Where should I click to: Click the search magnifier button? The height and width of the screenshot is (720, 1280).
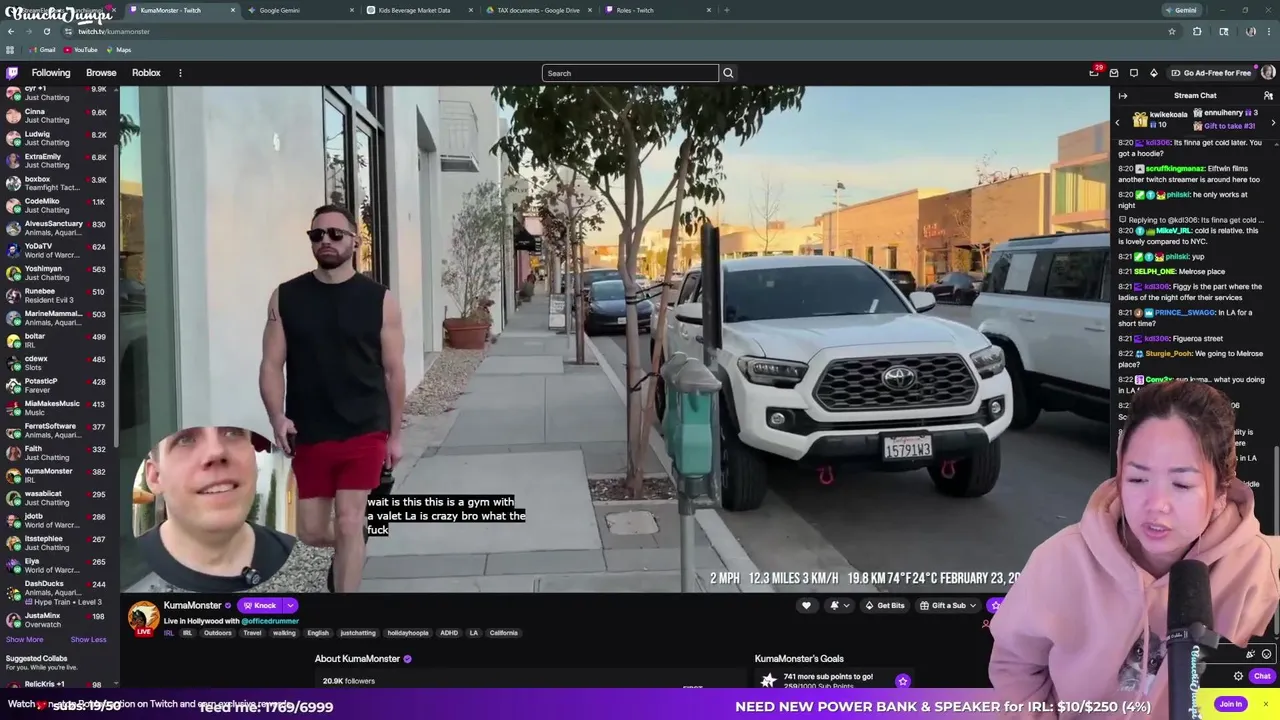point(728,73)
